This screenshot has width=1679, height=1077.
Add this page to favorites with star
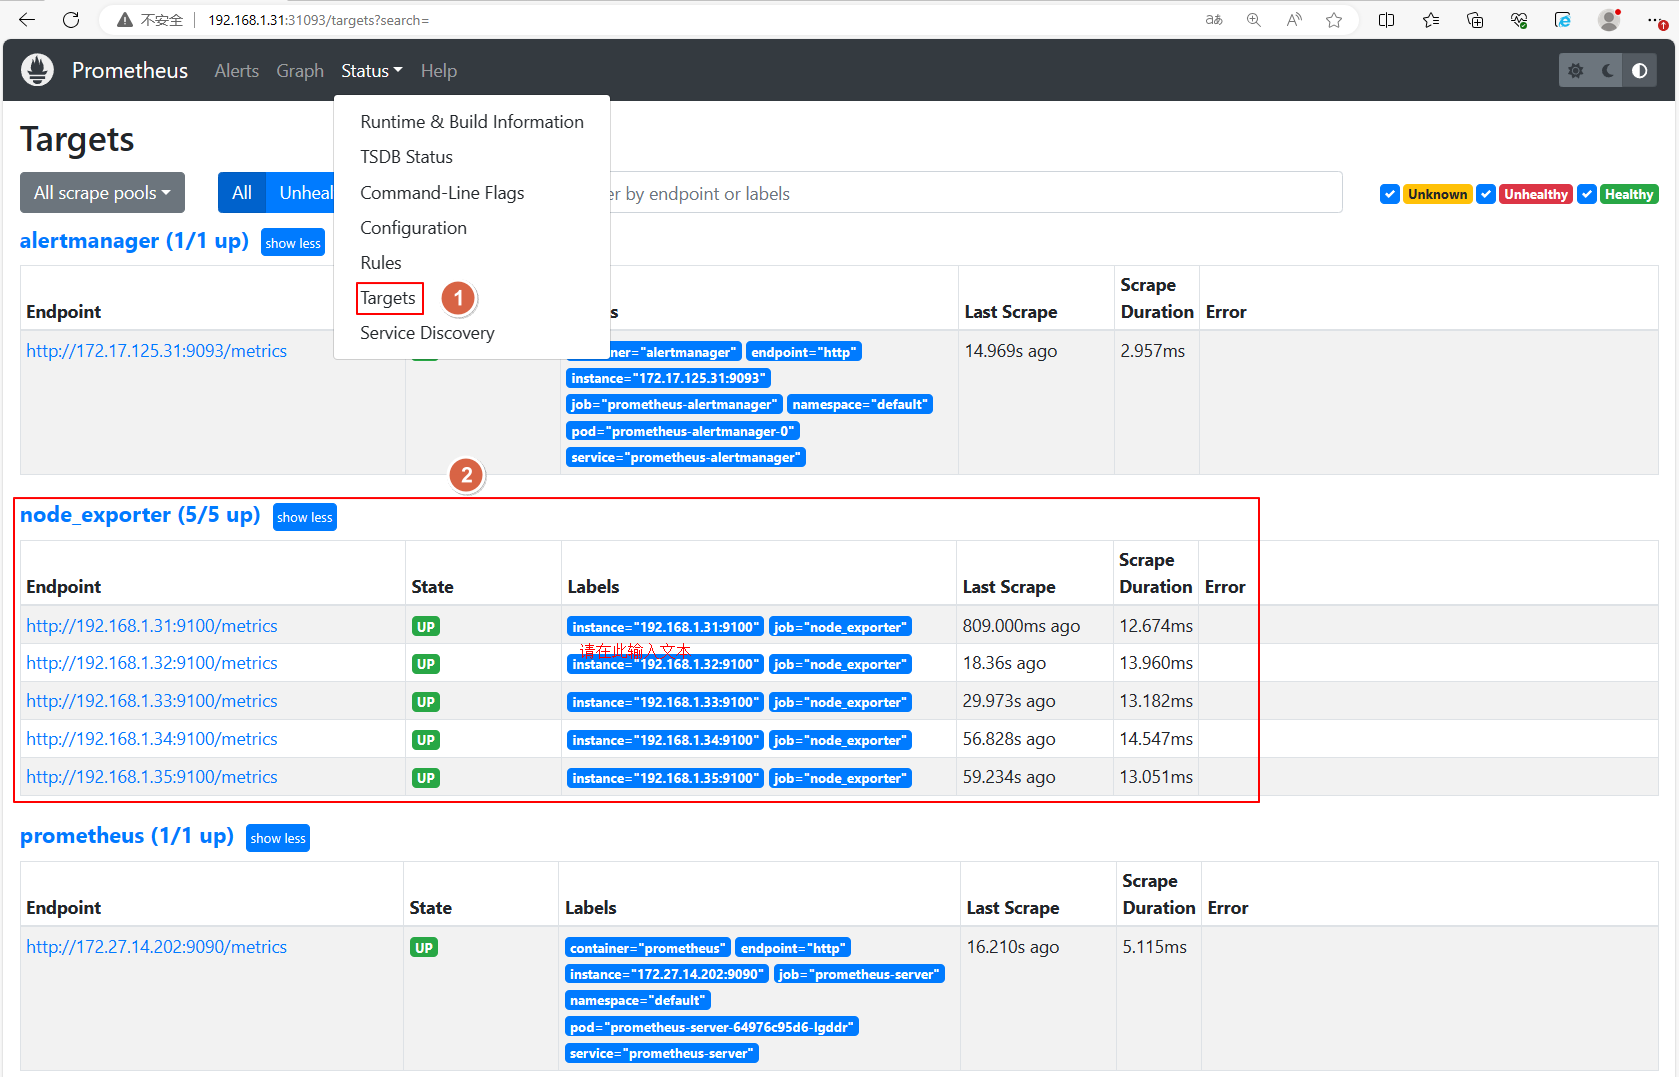[1334, 20]
